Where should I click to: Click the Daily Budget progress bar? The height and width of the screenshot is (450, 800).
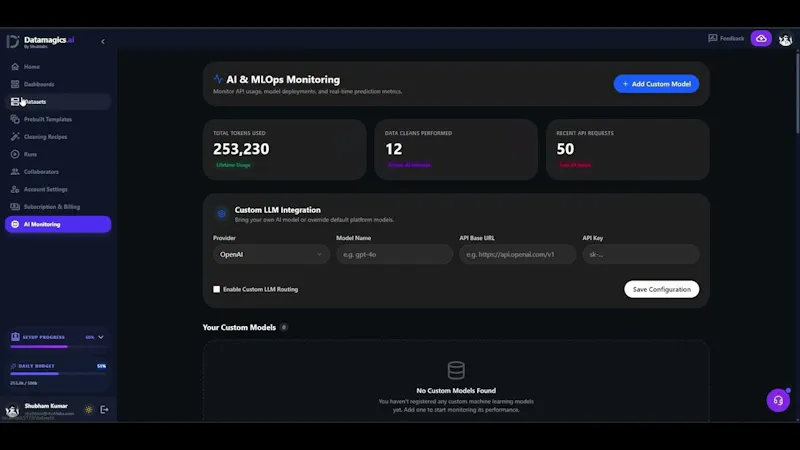tap(58, 374)
